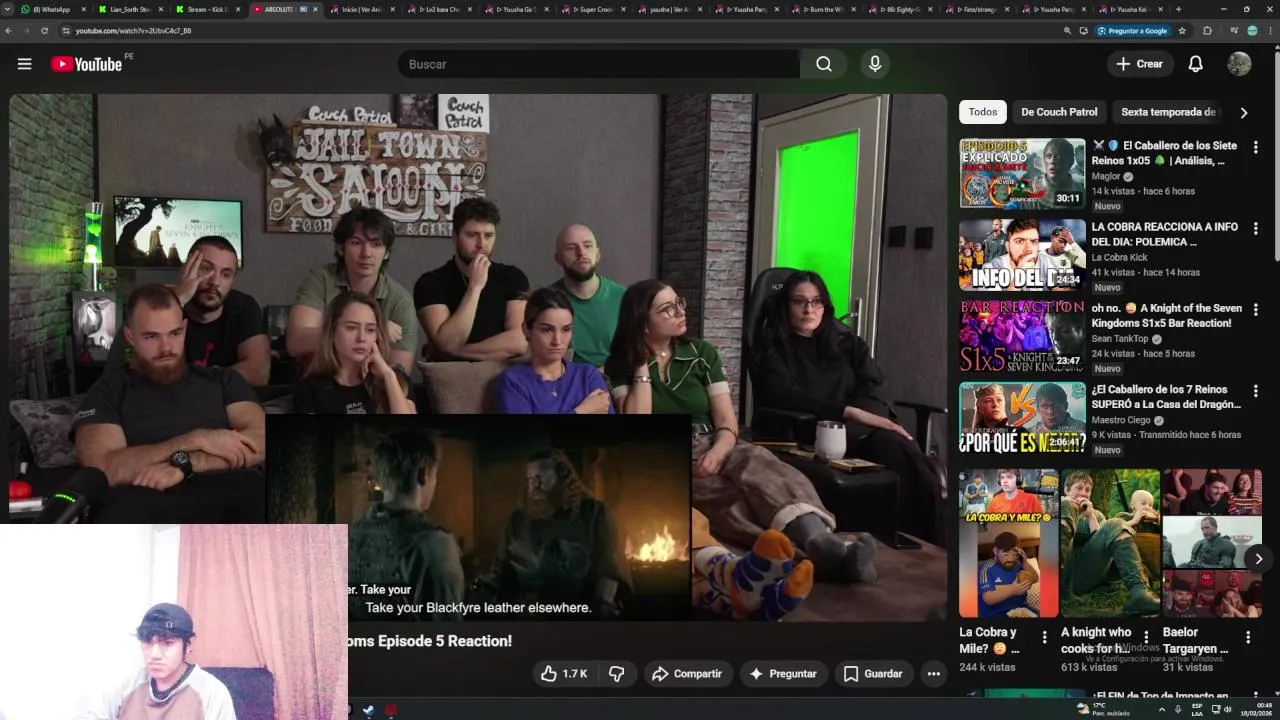
Task: Open the address bar zoom magnifier icon
Action: click(x=1068, y=31)
